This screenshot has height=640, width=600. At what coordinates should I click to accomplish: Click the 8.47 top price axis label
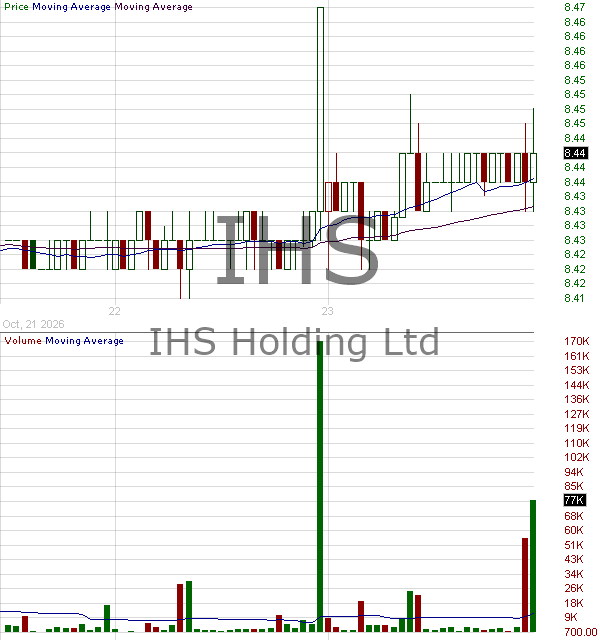tap(575, 7)
